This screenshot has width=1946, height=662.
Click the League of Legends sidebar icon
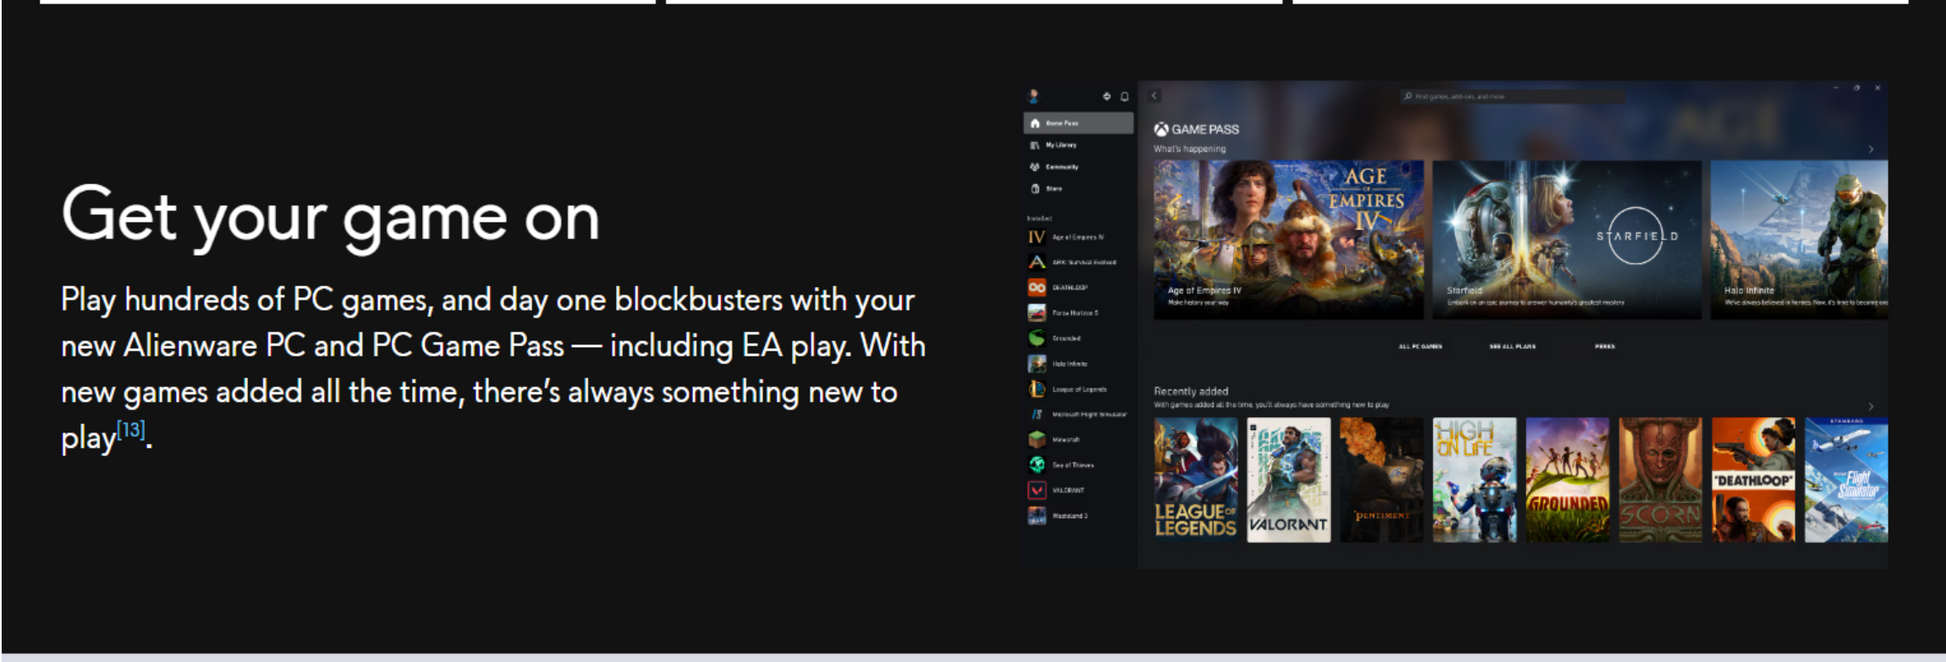click(x=1037, y=389)
